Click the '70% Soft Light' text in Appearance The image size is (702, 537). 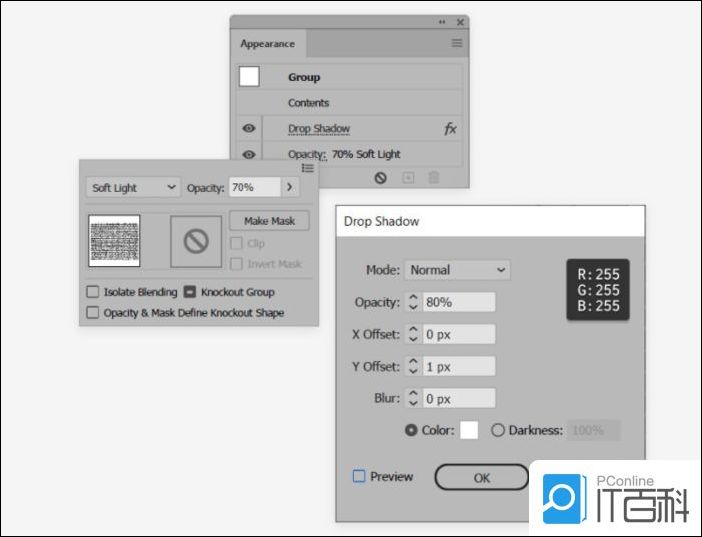click(x=366, y=155)
